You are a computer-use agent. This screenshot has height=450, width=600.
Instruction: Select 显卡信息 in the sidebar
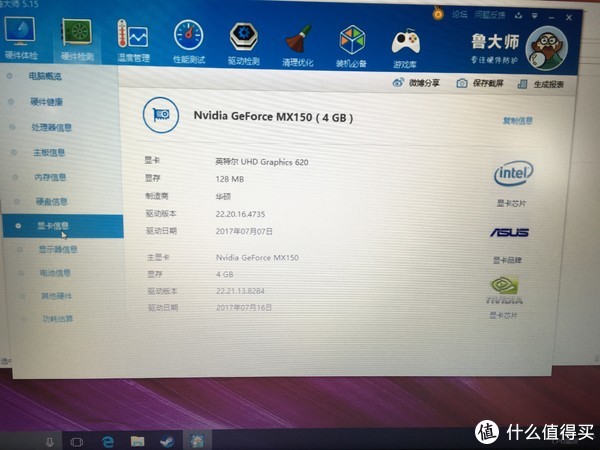pos(63,226)
